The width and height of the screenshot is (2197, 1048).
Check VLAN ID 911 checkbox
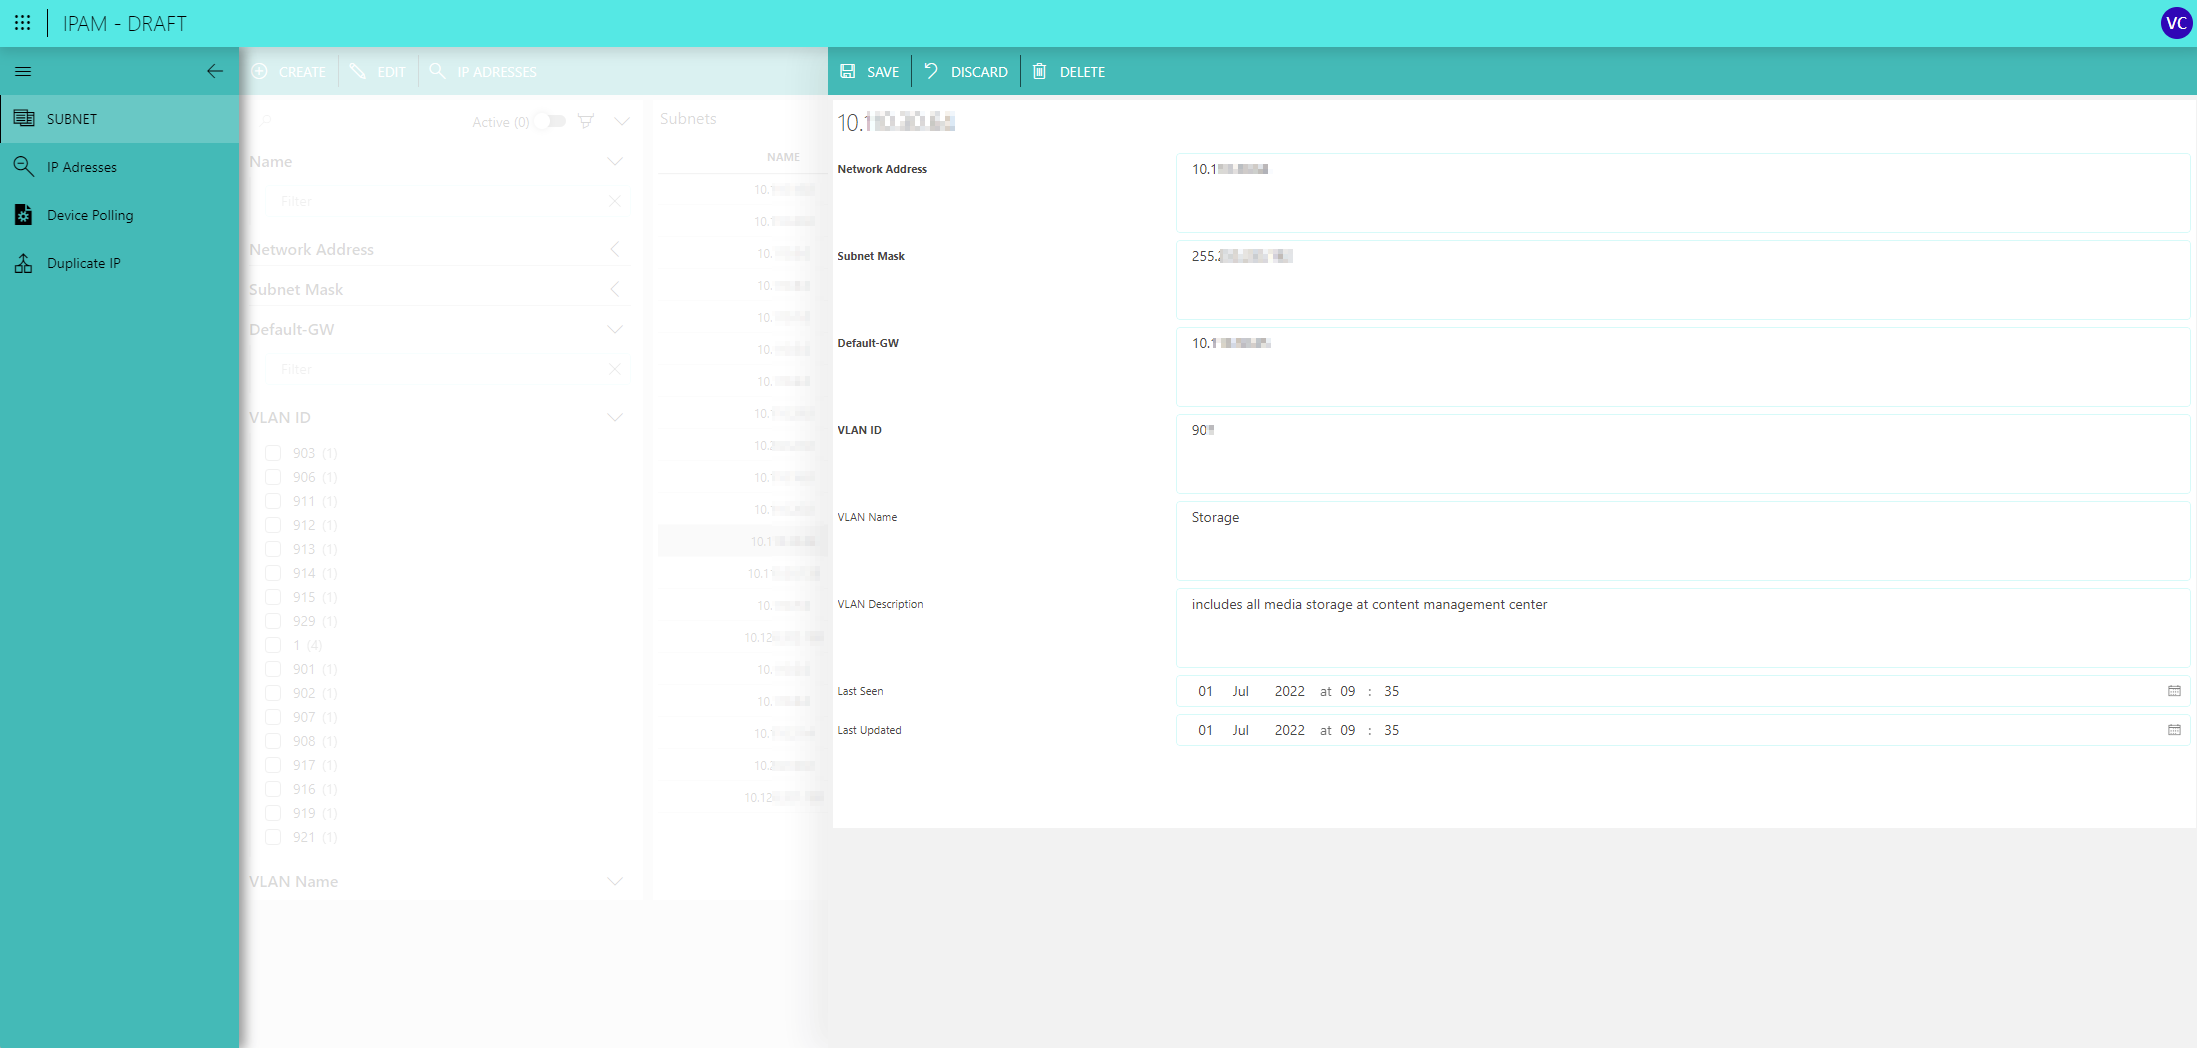(x=273, y=501)
